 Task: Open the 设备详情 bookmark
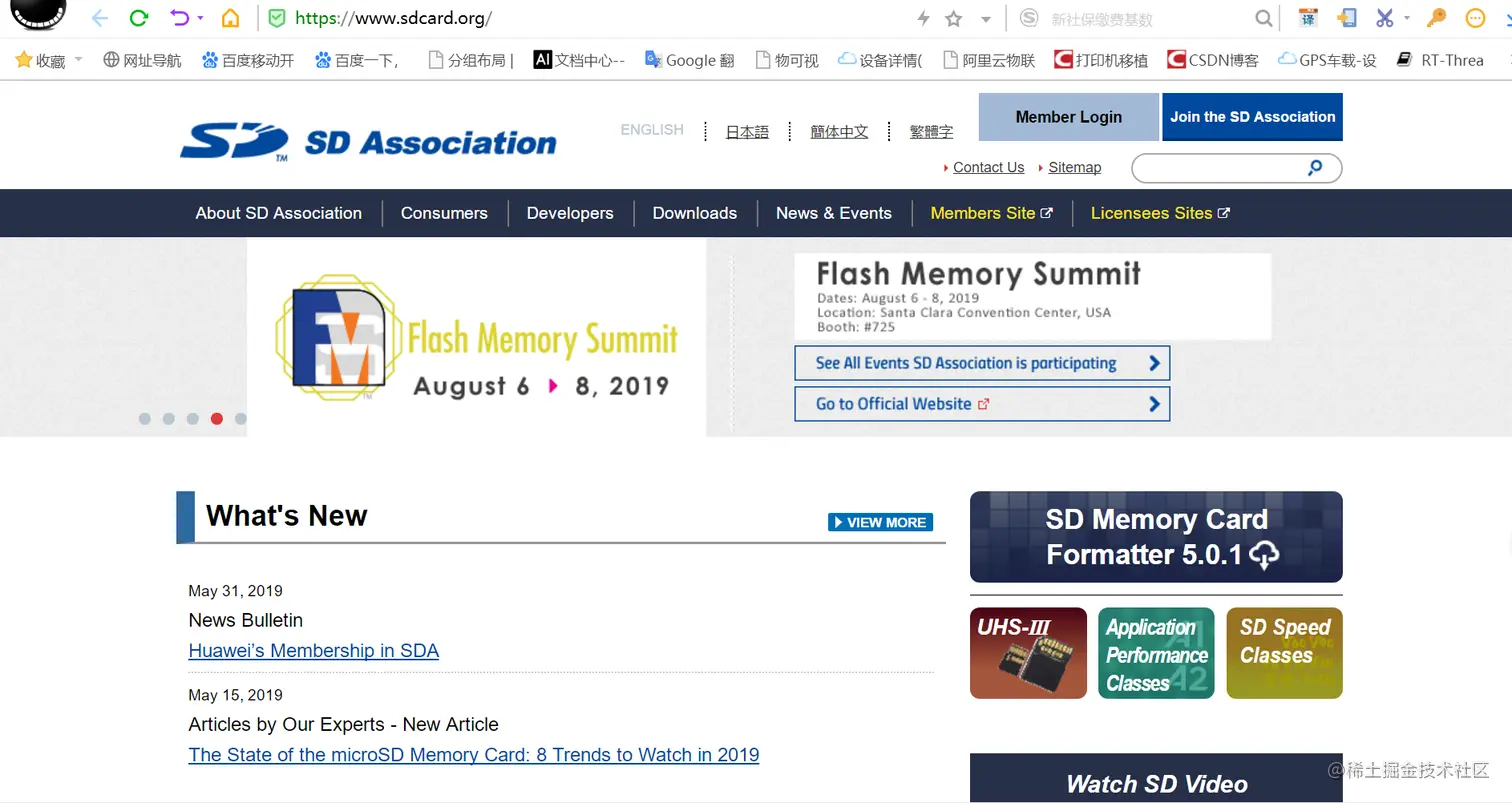(880, 60)
